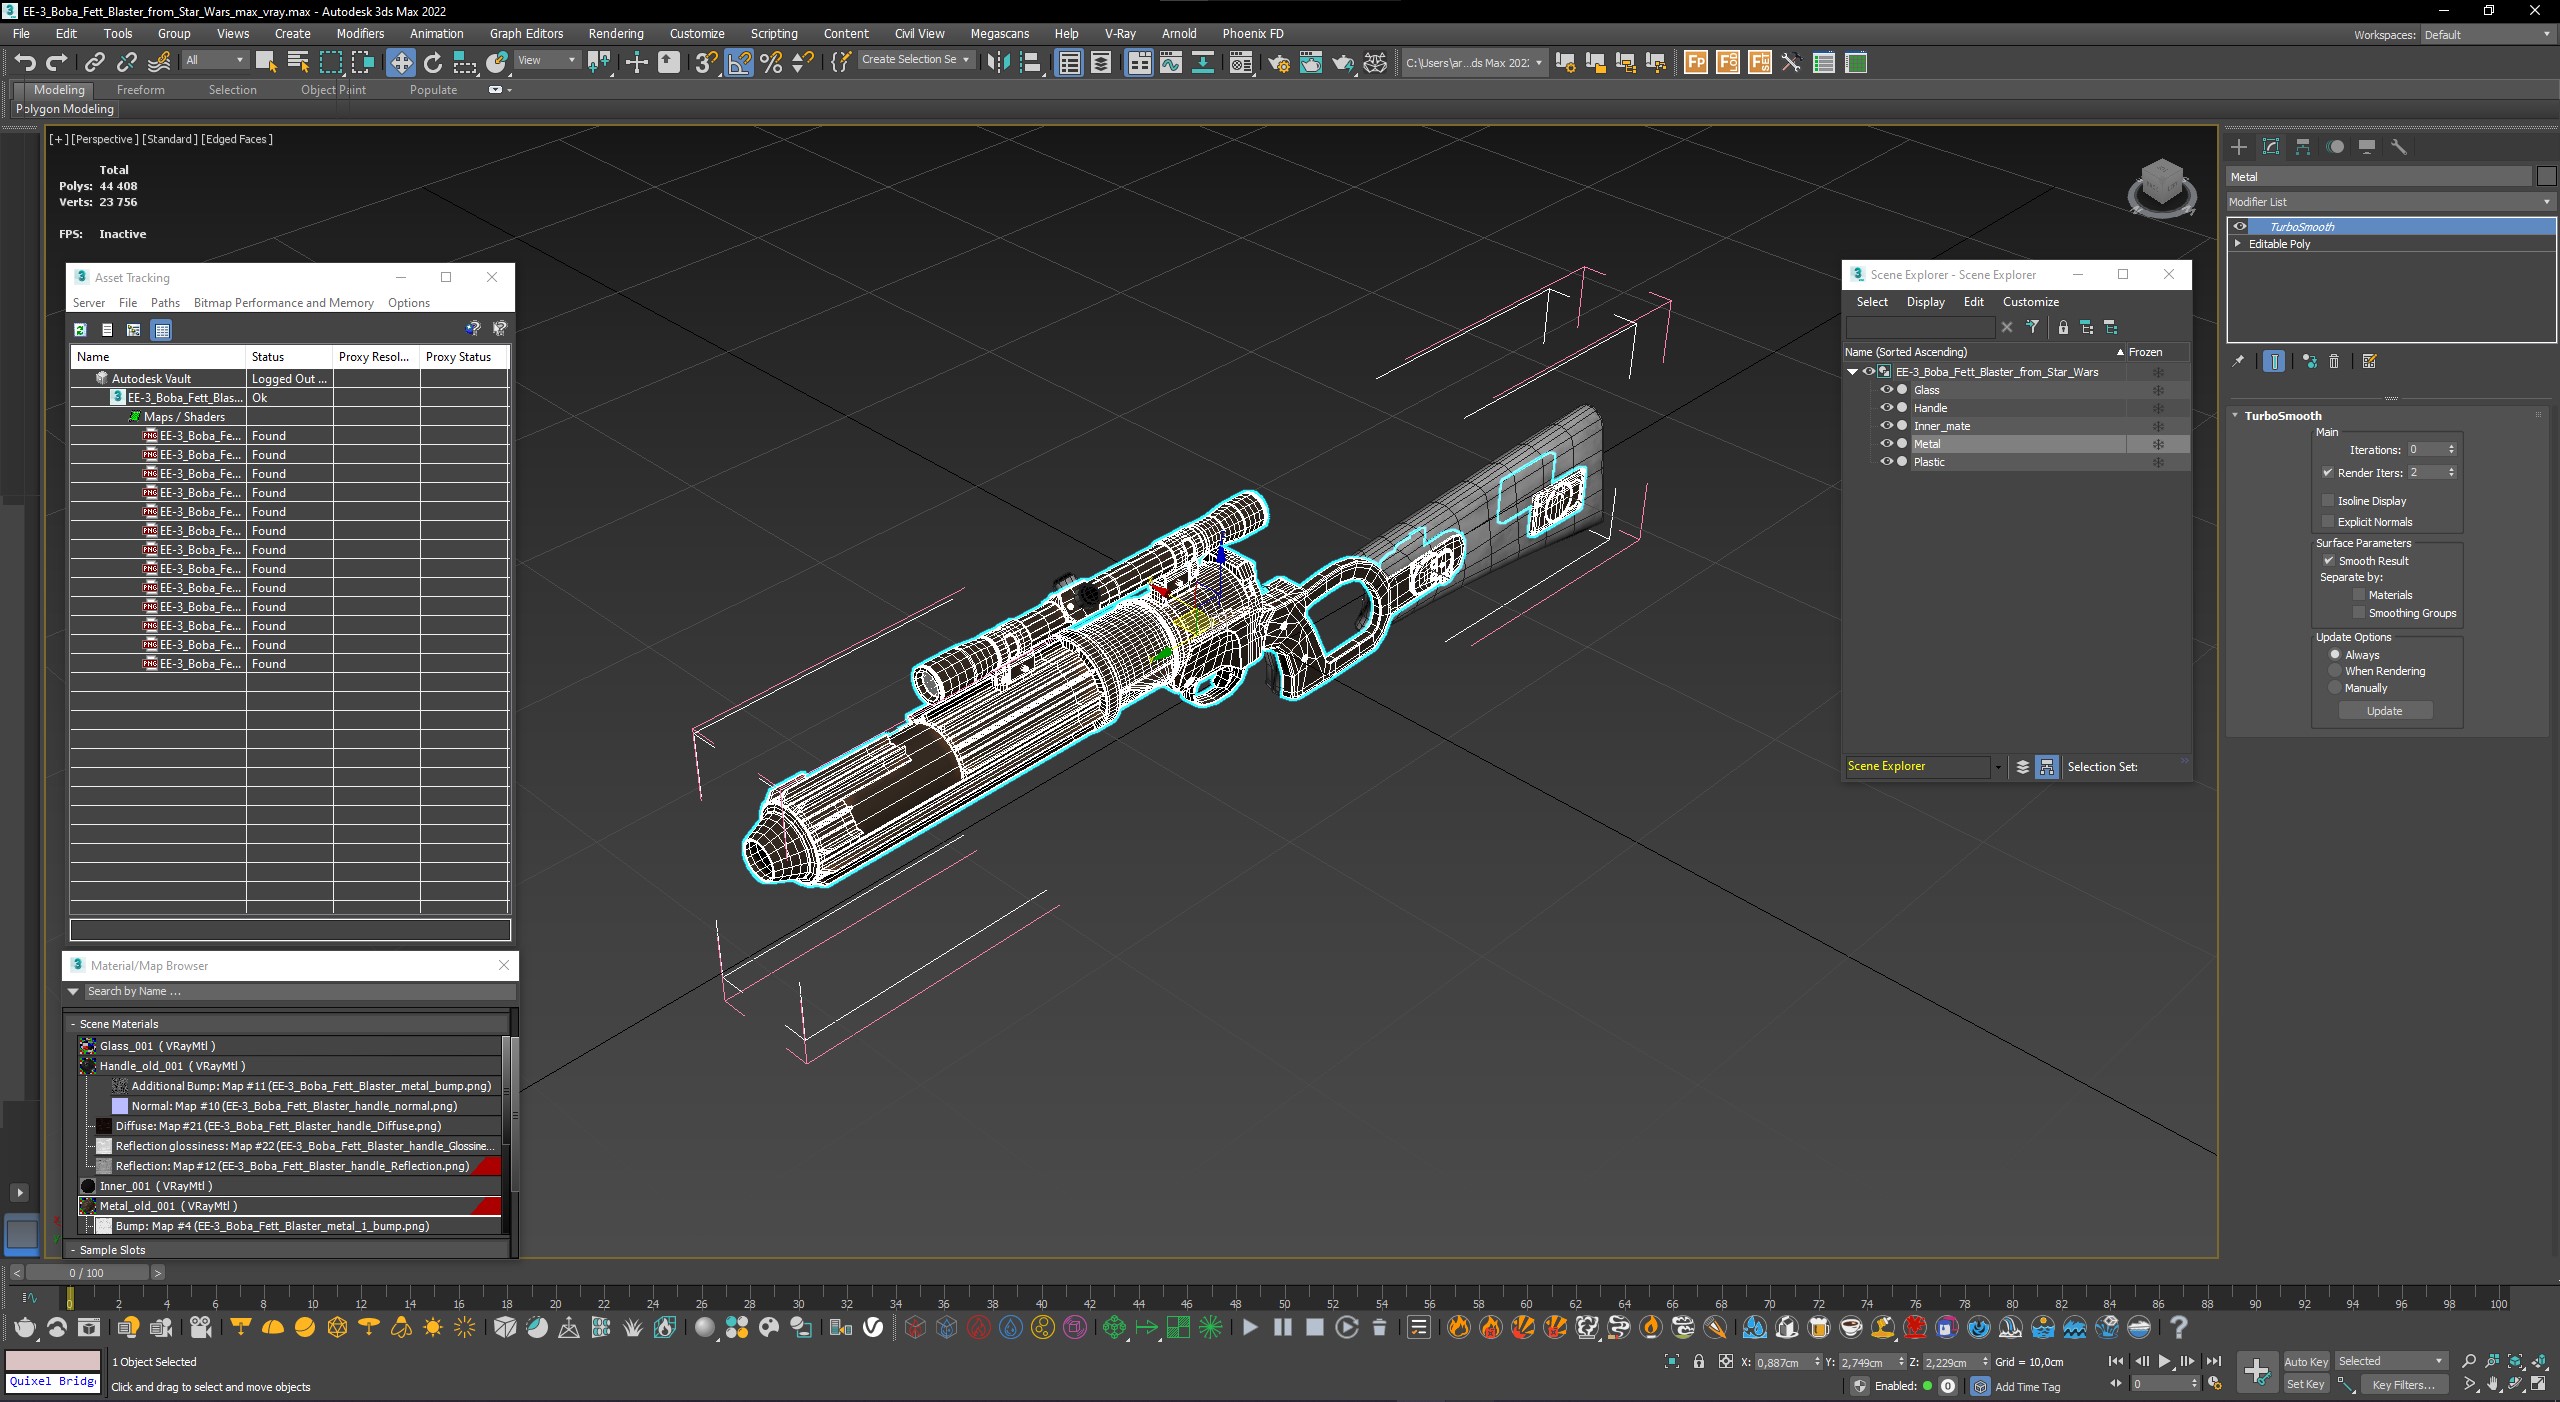This screenshot has height=1402, width=2560.
Task: Click the Mirror tool icon
Action: point(998,63)
